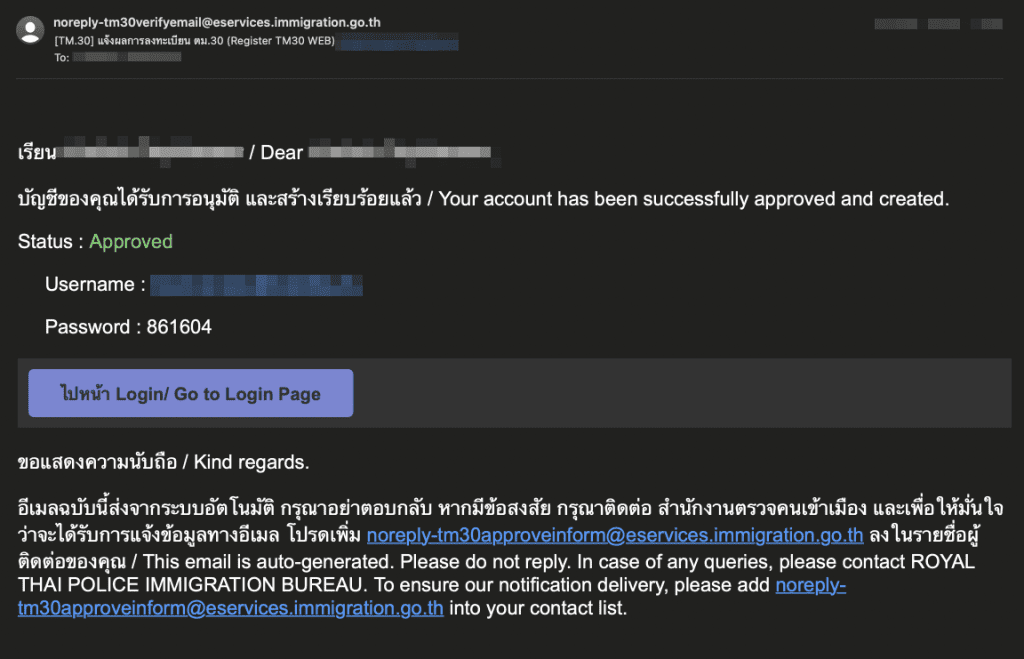
Task: Click the blurred recipient after To:
Action: [127, 57]
